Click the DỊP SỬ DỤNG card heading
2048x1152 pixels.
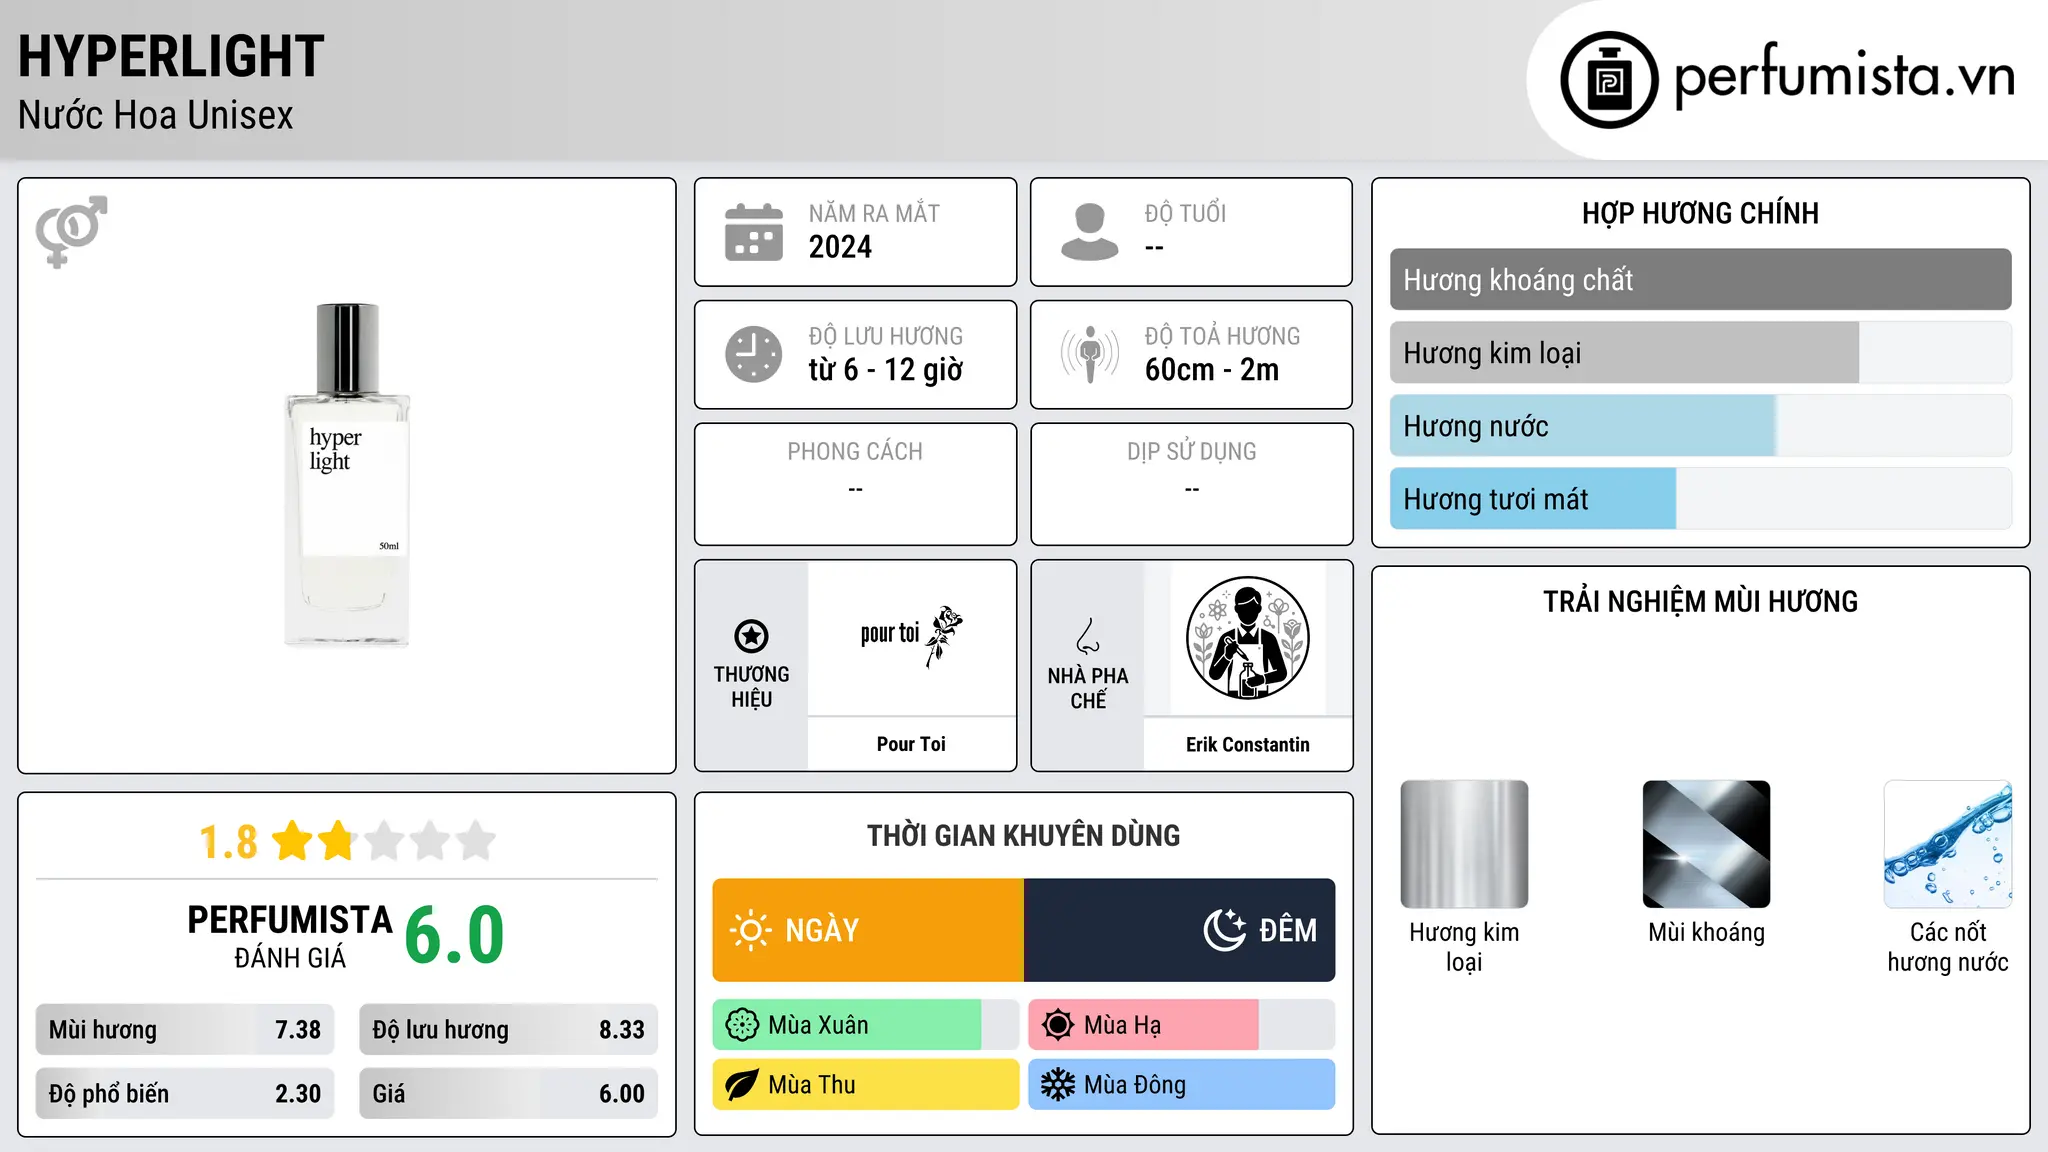click(1192, 452)
